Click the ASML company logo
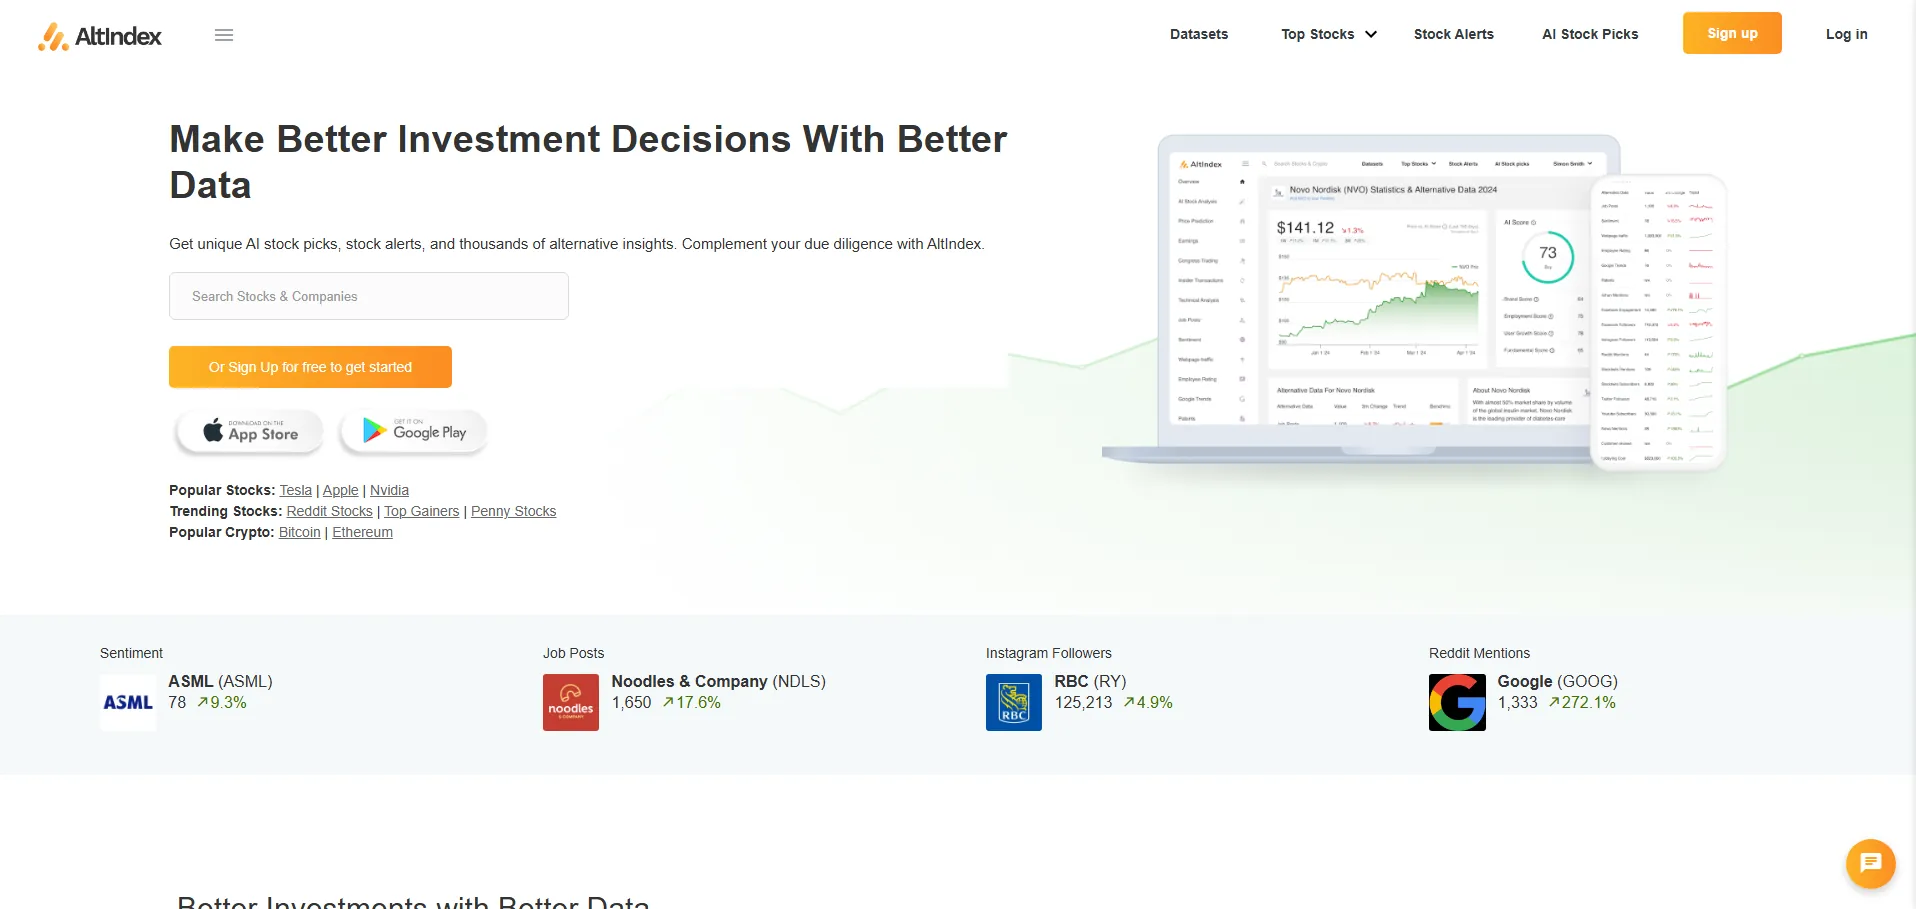Viewport: 1916px width, 909px height. (128, 702)
